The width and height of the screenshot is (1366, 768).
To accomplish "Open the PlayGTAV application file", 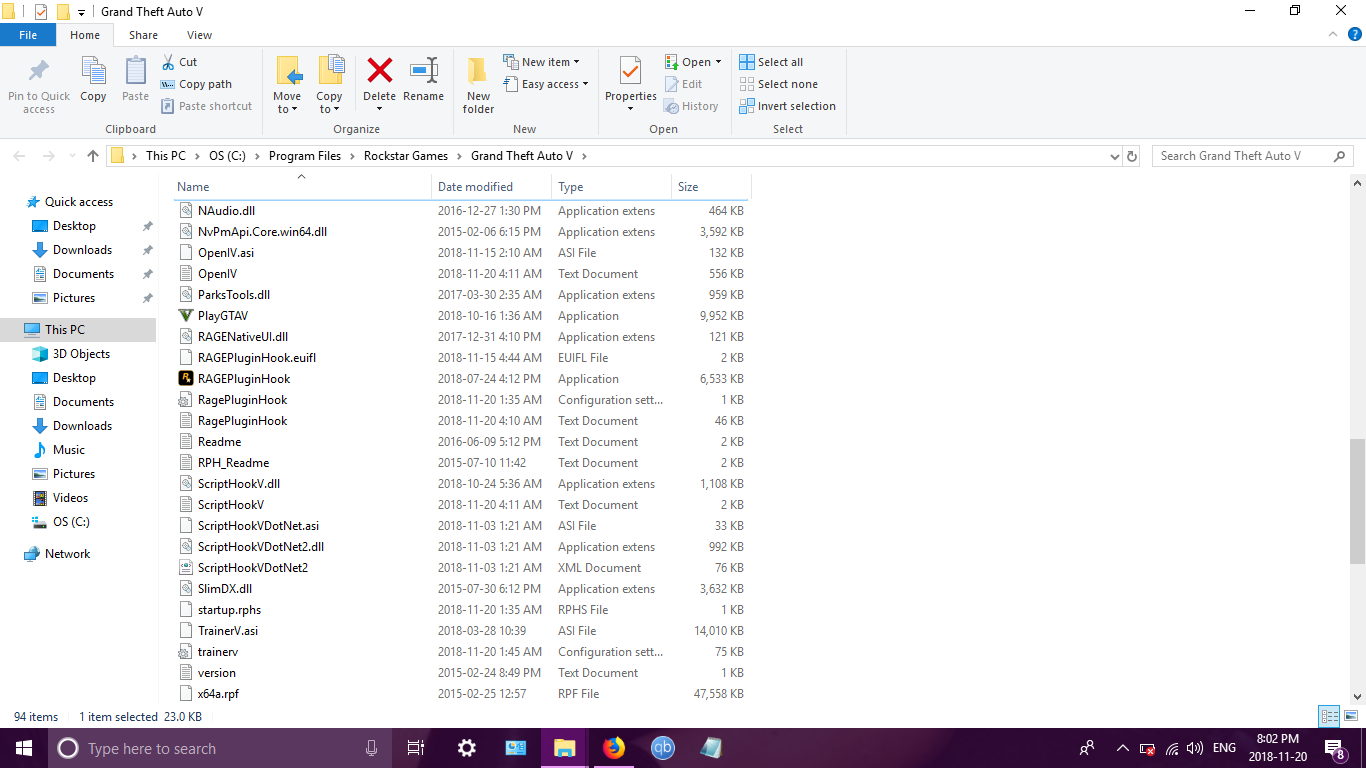I will coord(223,316).
